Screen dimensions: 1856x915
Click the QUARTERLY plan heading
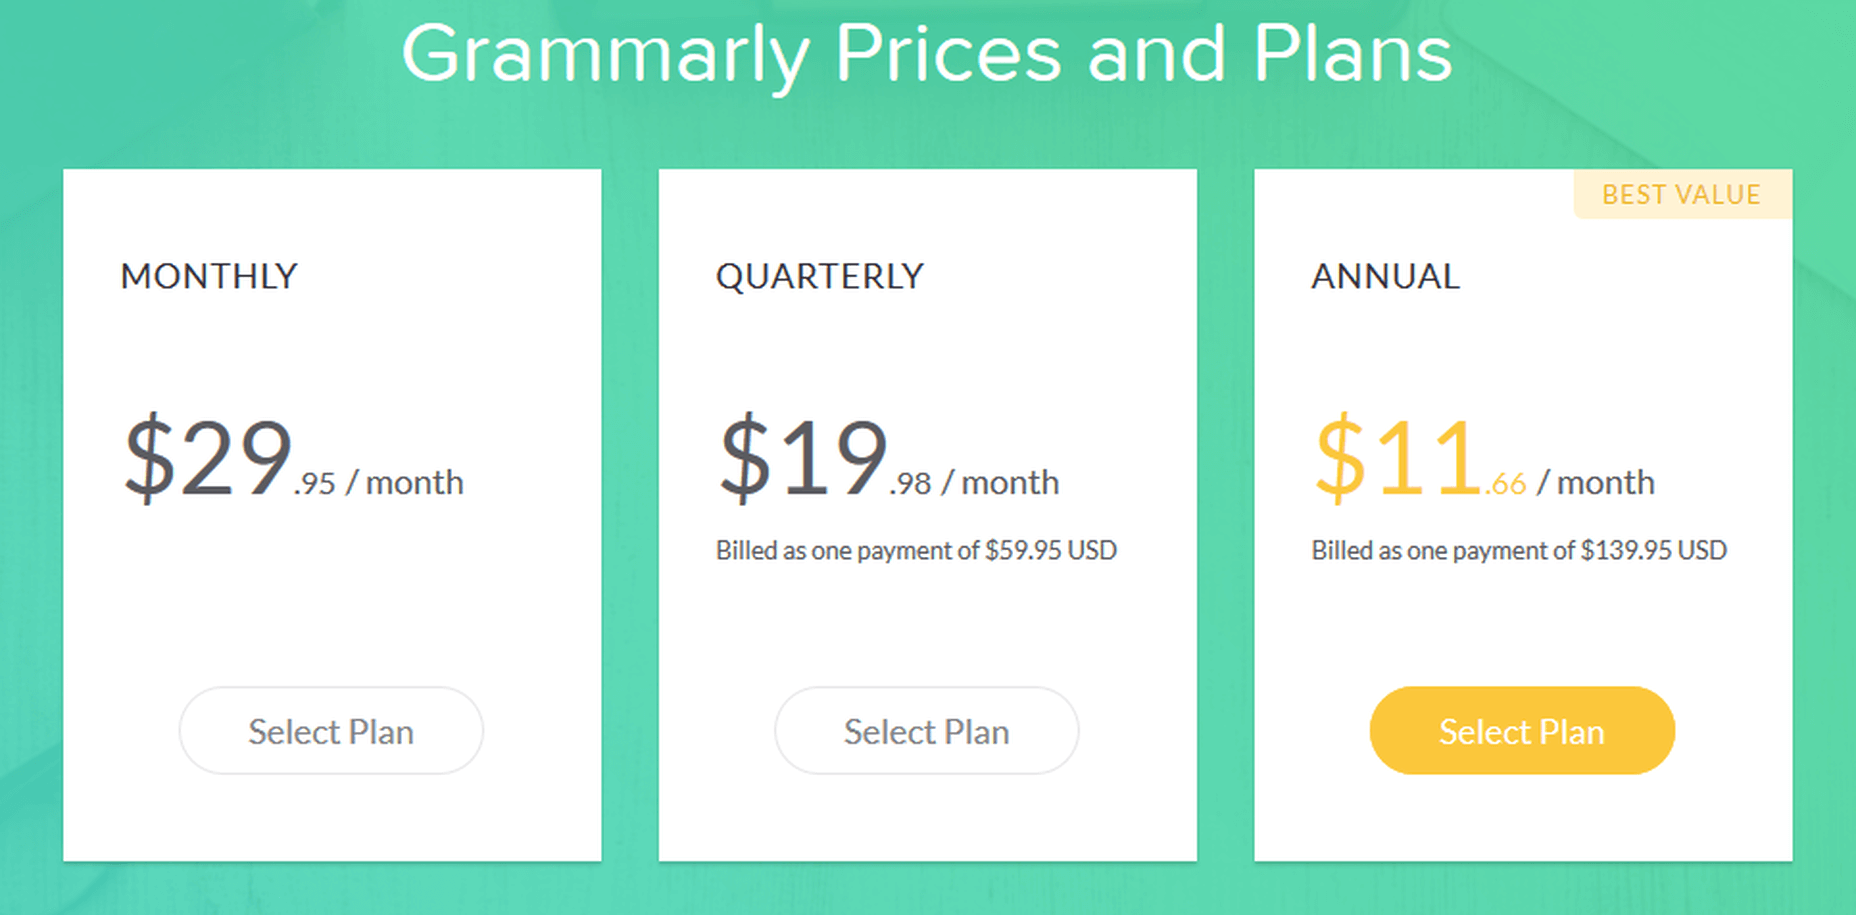(x=819, y=276)
